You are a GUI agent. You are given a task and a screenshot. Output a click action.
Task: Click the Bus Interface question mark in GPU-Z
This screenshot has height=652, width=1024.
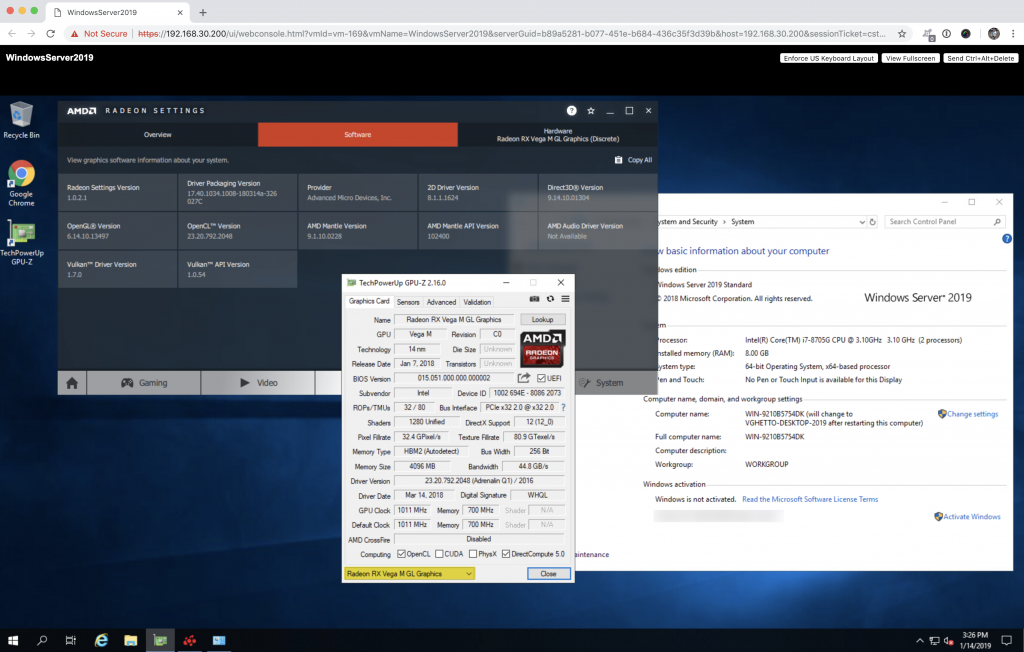click(x=563, y=408)
